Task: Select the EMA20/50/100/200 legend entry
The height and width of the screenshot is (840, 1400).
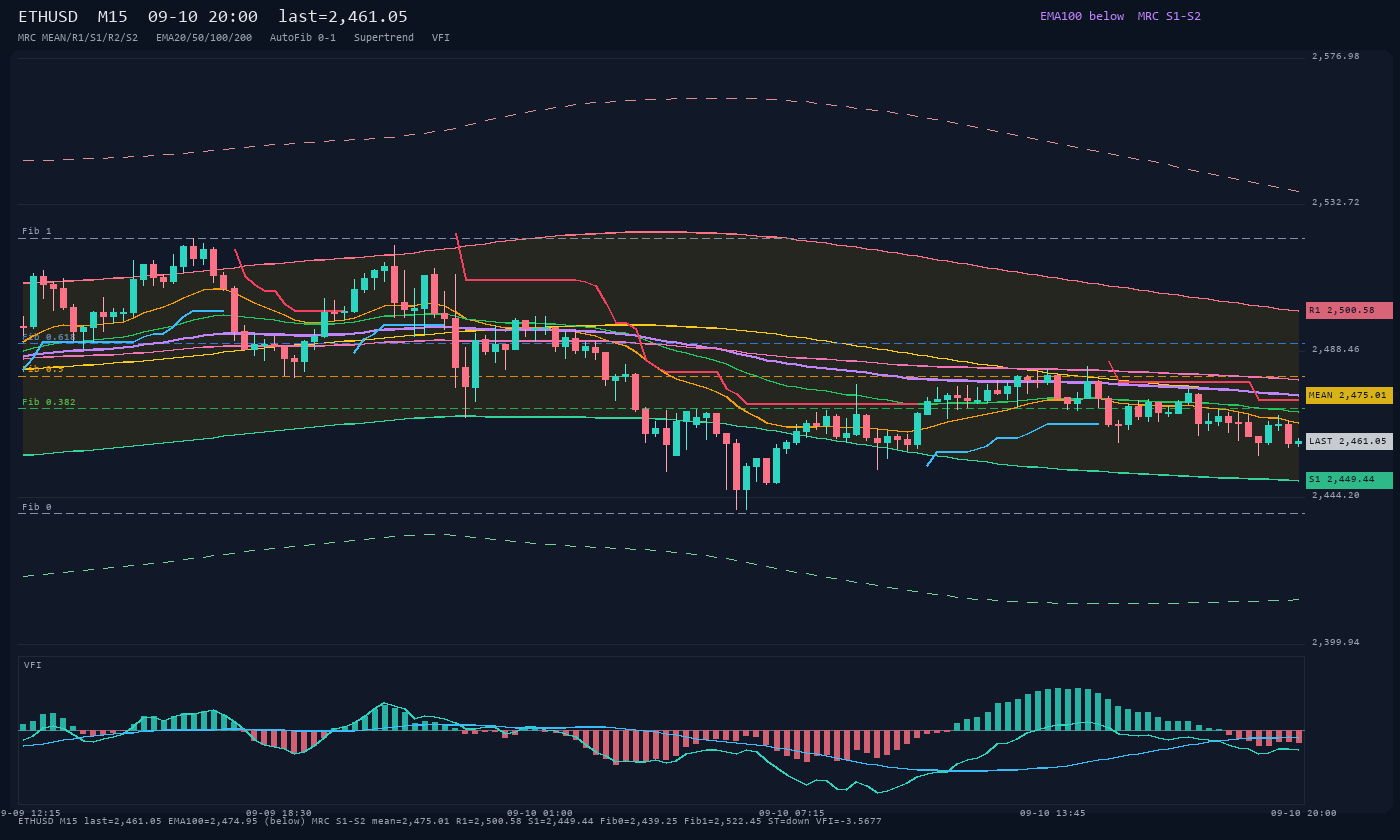Action: click(204, 38)
